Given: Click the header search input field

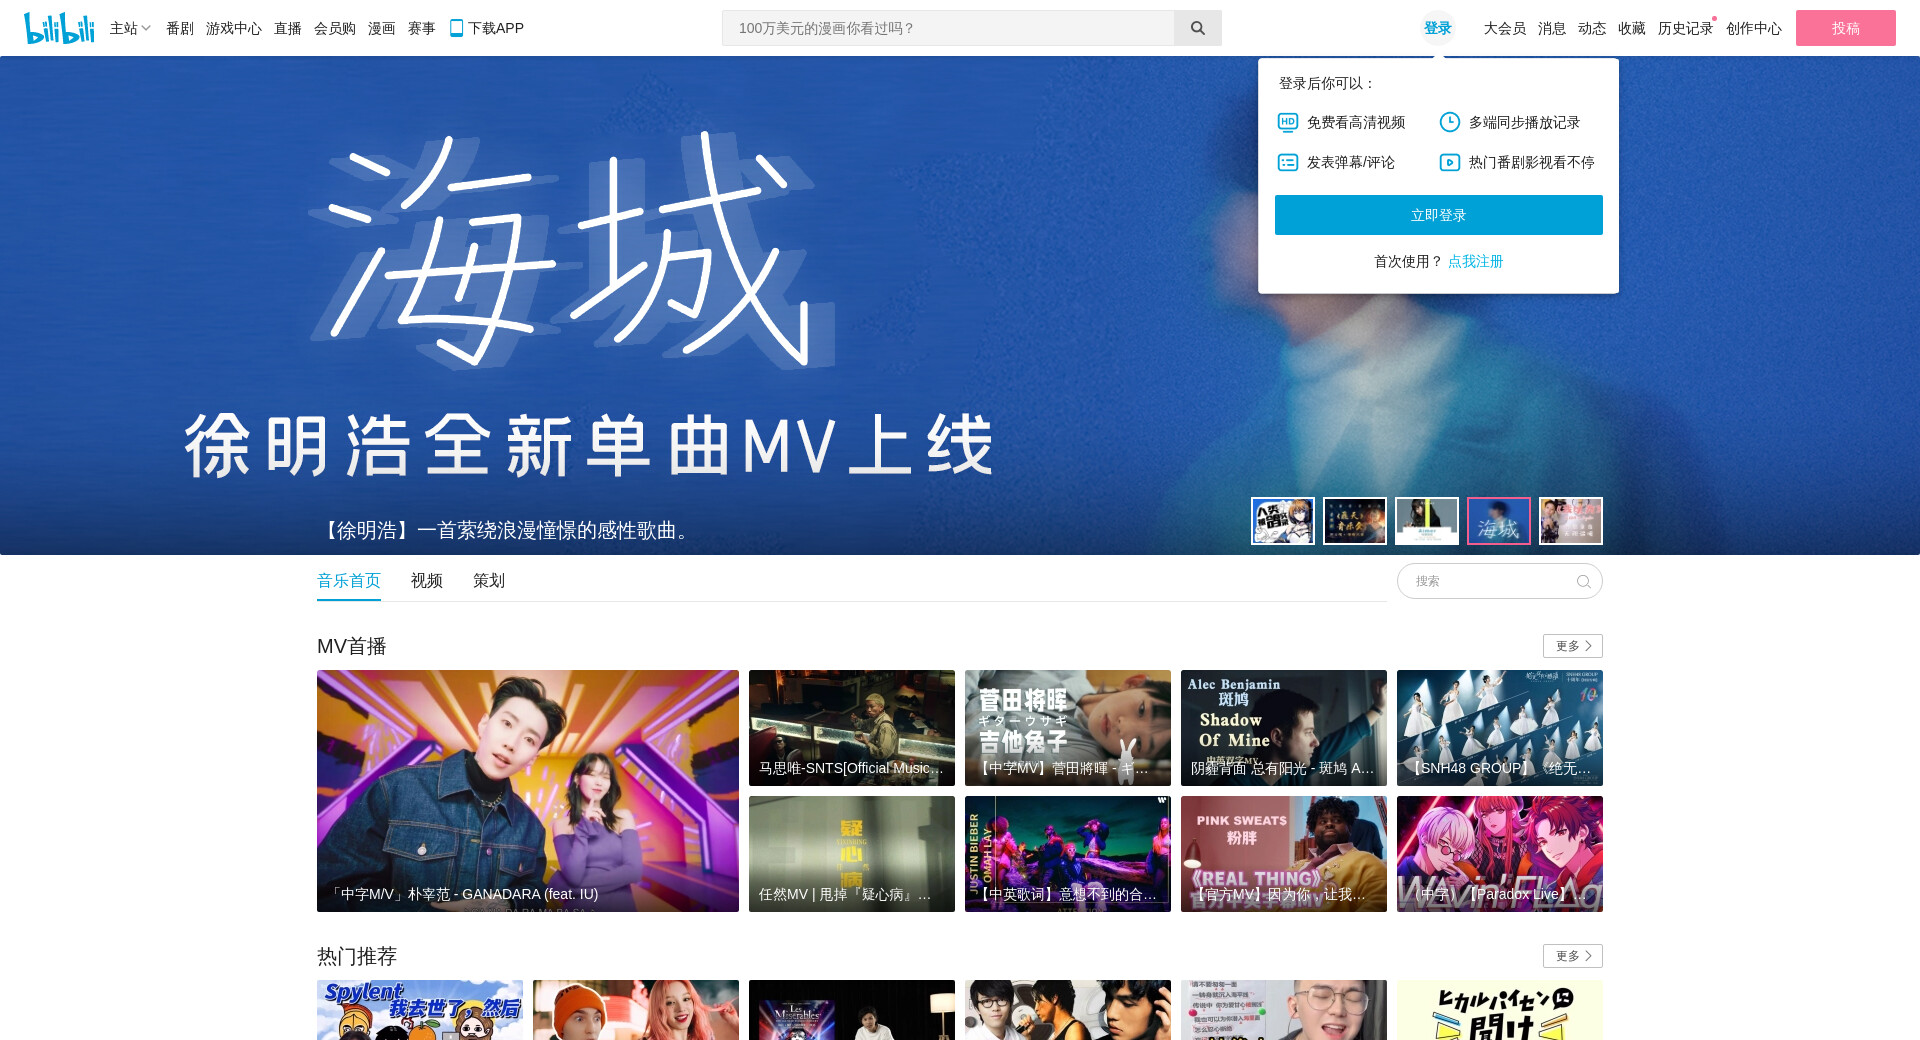Looking at the screenshot, I should click(x=948, y=28).
